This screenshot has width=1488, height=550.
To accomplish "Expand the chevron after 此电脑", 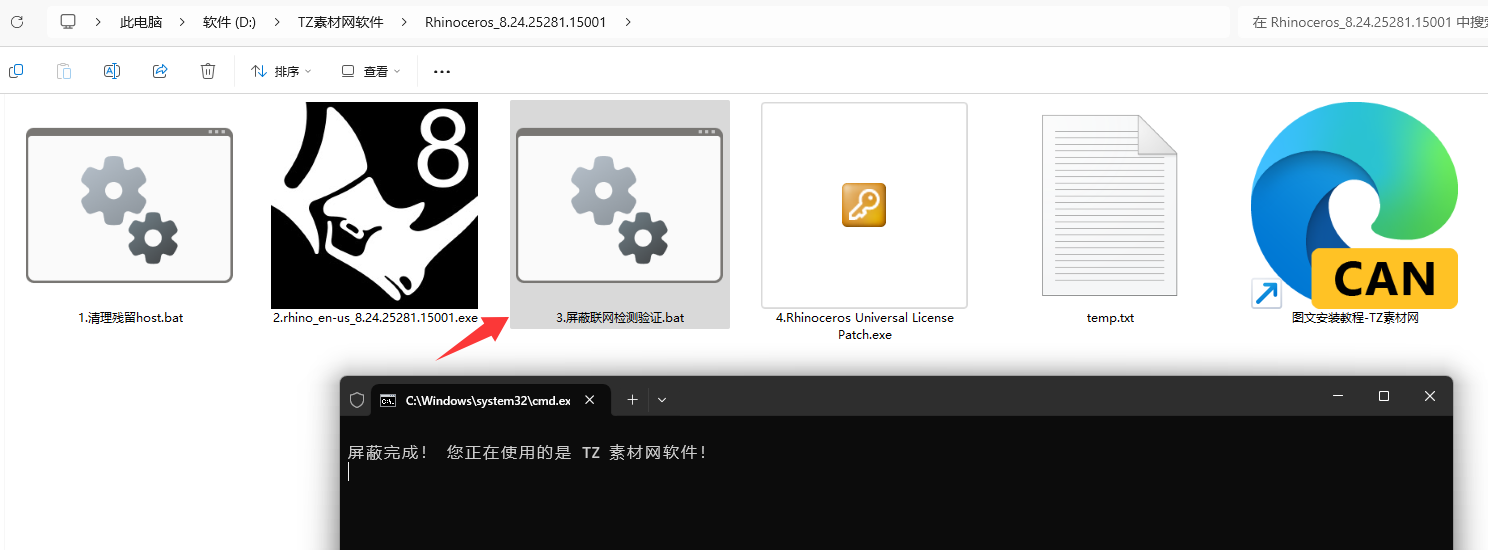I will pos(181,21).
